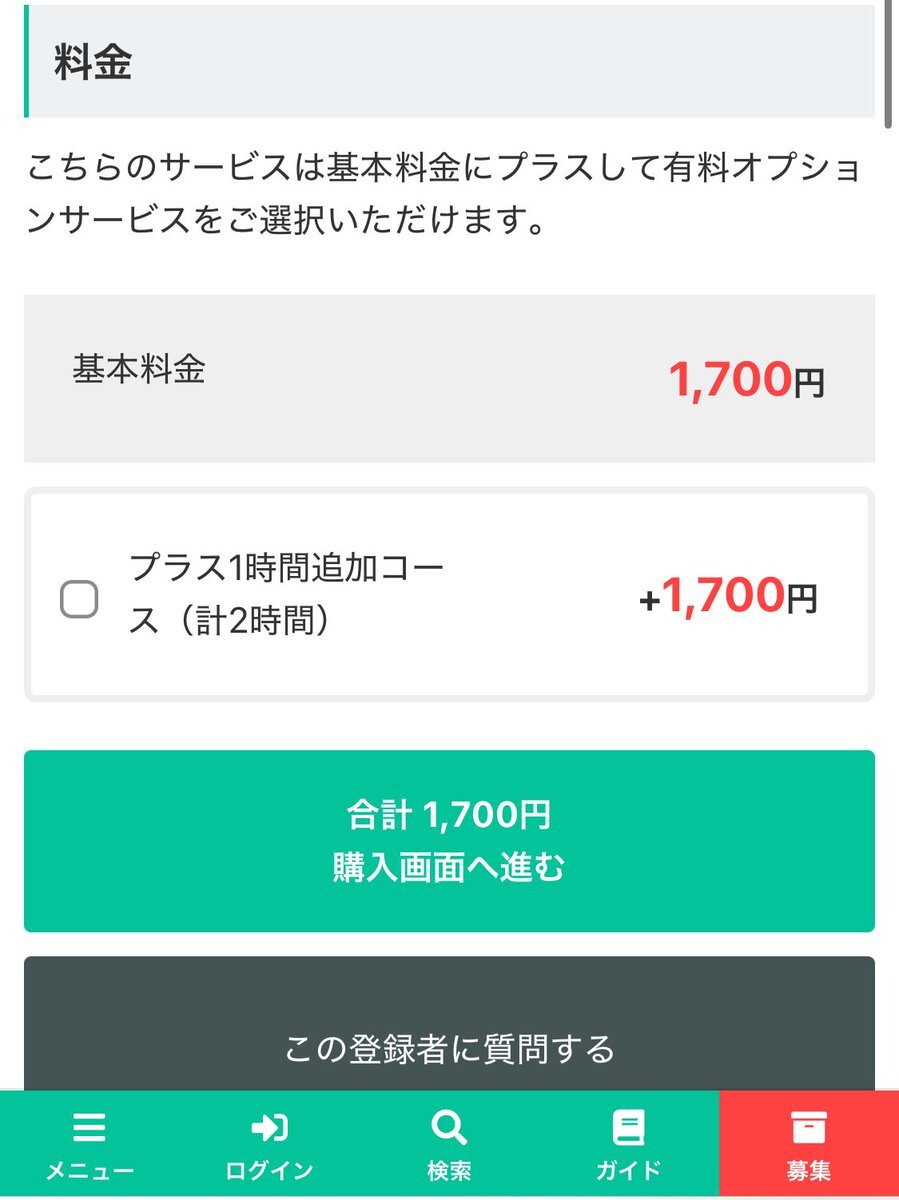Image resolution: width=899 pixels, height=1200 pixels.
Task: Select the メニュー text label
Action: pos(89,1171)
